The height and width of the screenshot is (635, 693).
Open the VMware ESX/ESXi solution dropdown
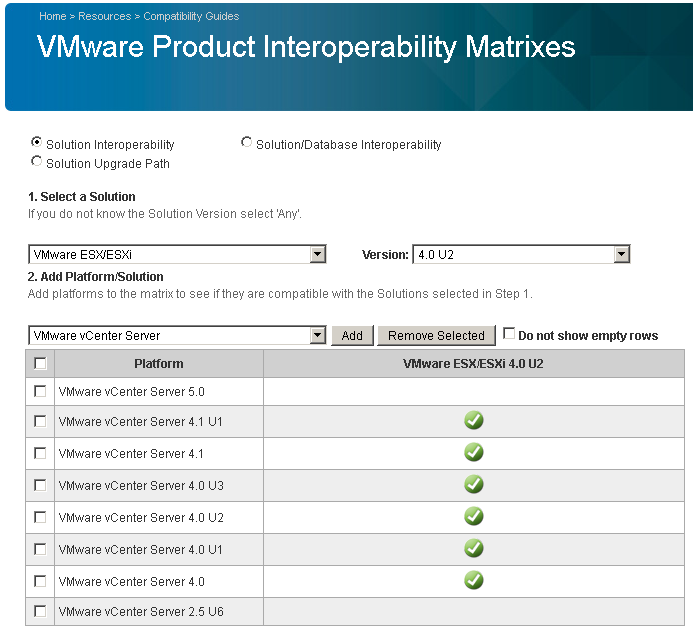tap(177, 255)
